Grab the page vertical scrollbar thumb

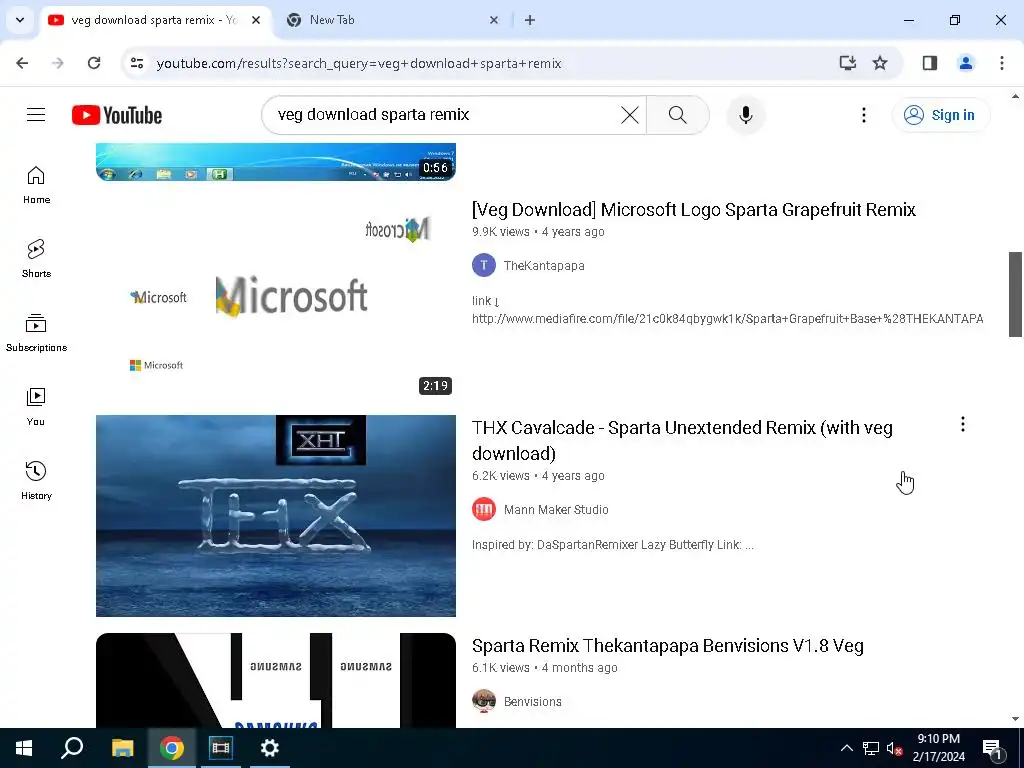(x=1015, y=294)
